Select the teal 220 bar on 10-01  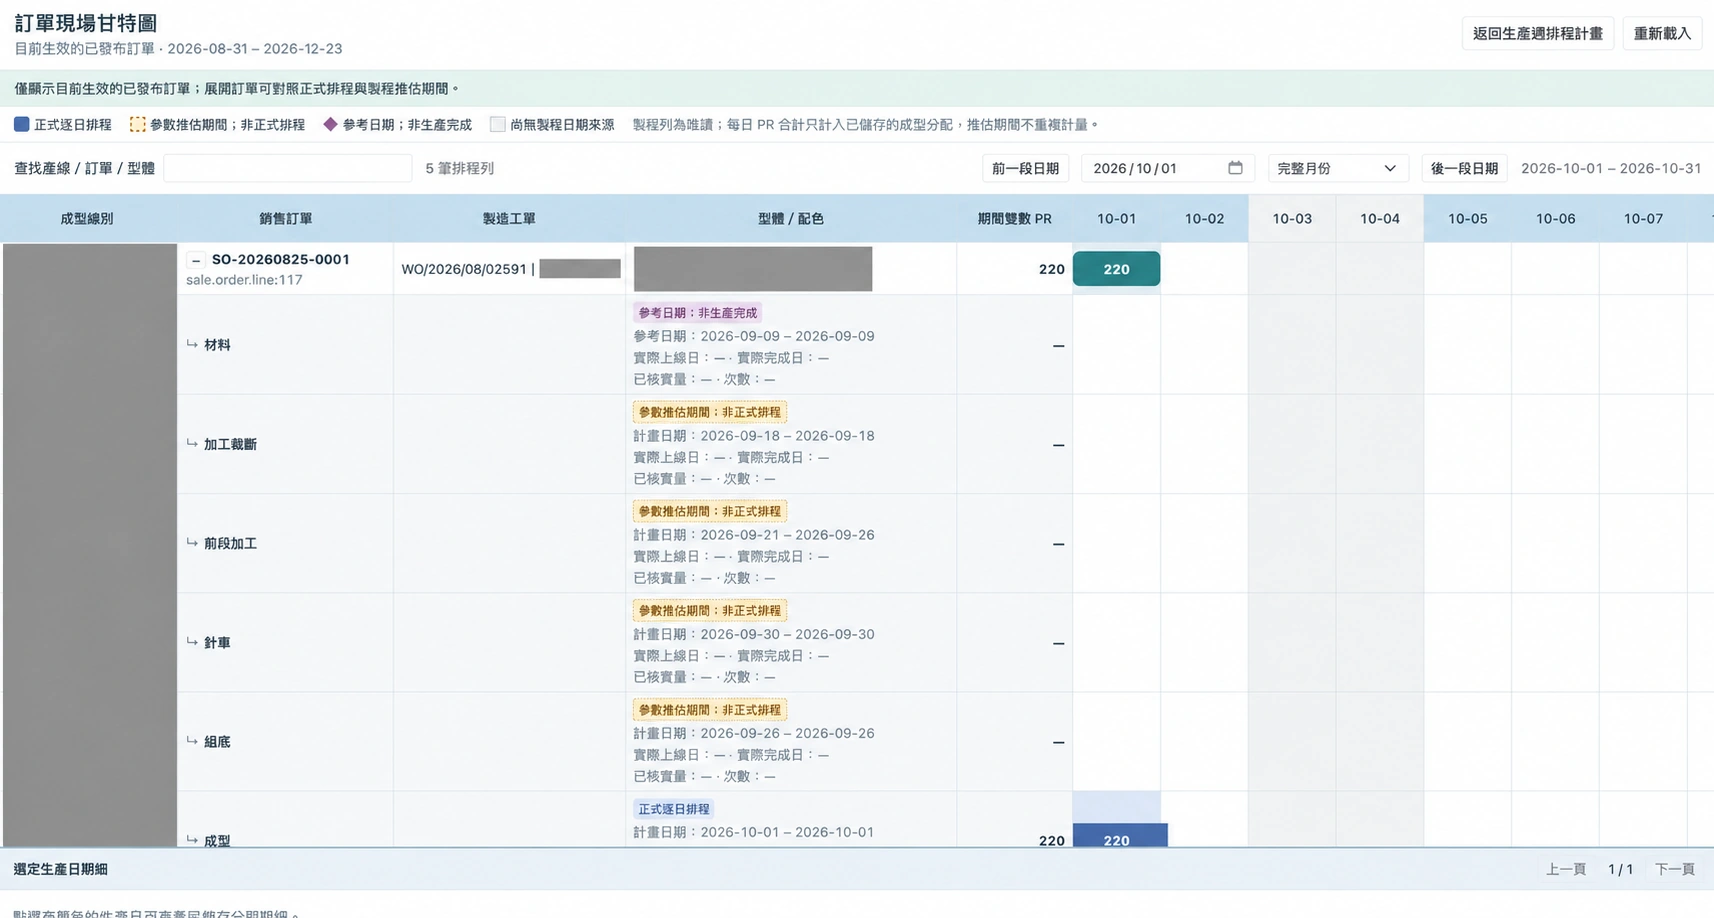click(1116, 269)
